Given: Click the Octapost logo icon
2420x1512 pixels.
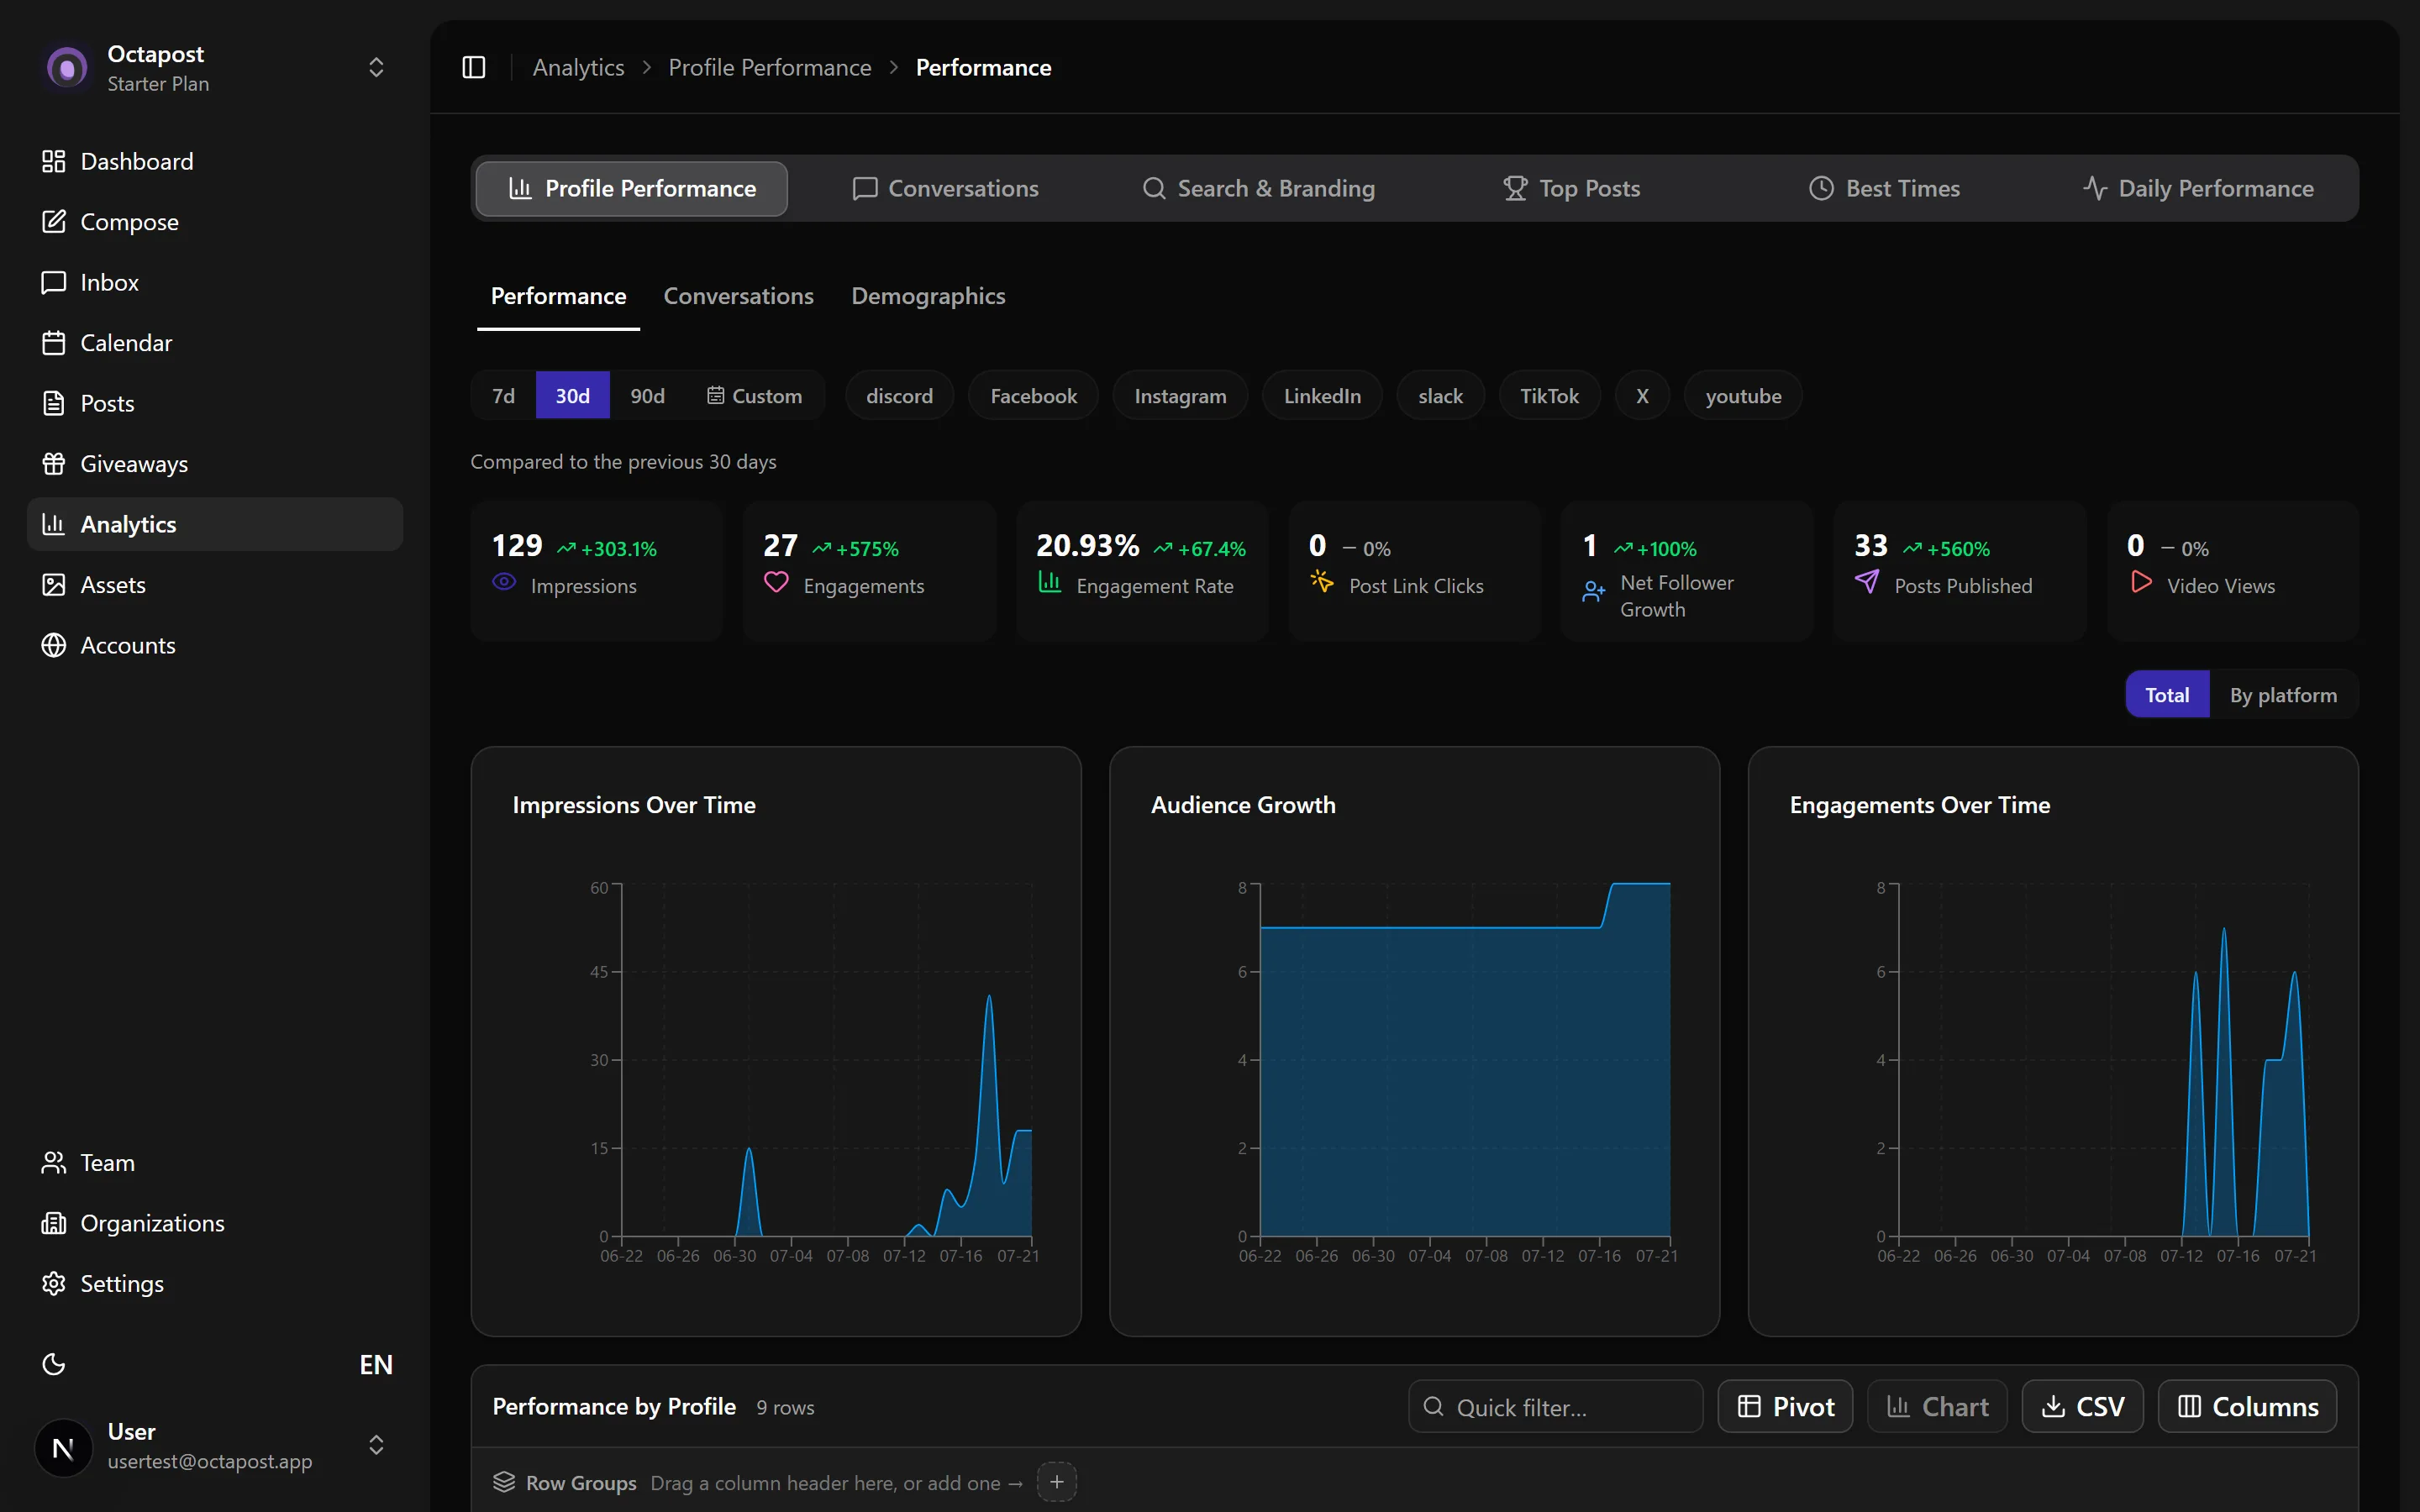Looking at the screenshot, I should 66,67.
